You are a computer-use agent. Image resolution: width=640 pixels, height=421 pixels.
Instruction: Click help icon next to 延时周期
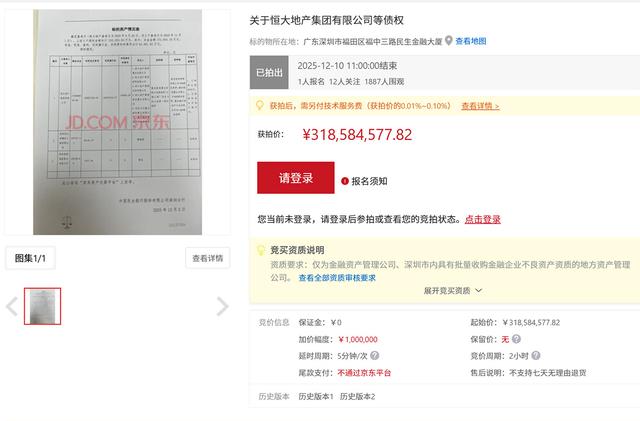click(x=374, y=356)
